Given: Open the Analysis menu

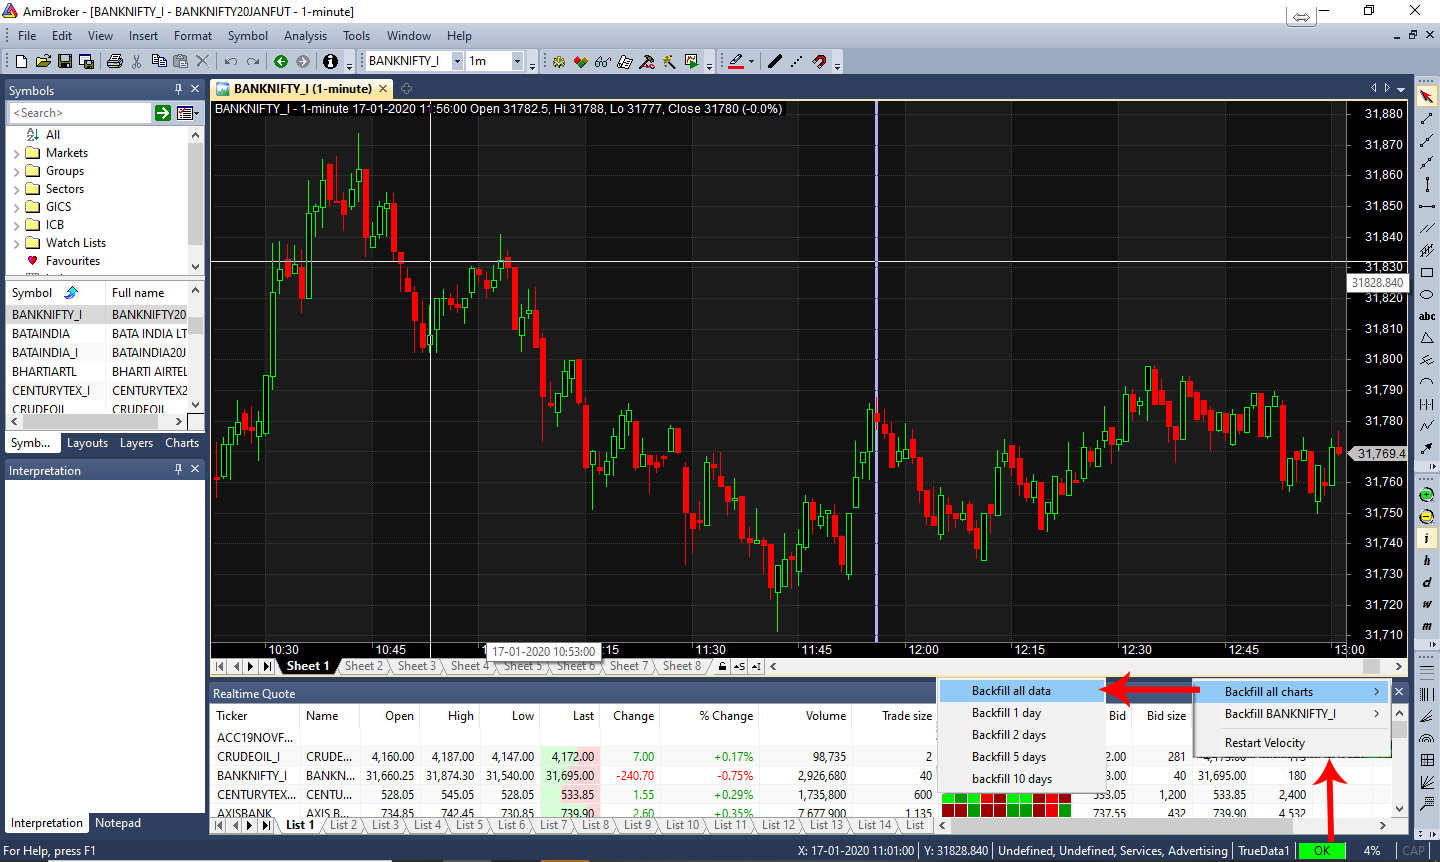Looking at the screenshot, I should [x=305, y=36].
